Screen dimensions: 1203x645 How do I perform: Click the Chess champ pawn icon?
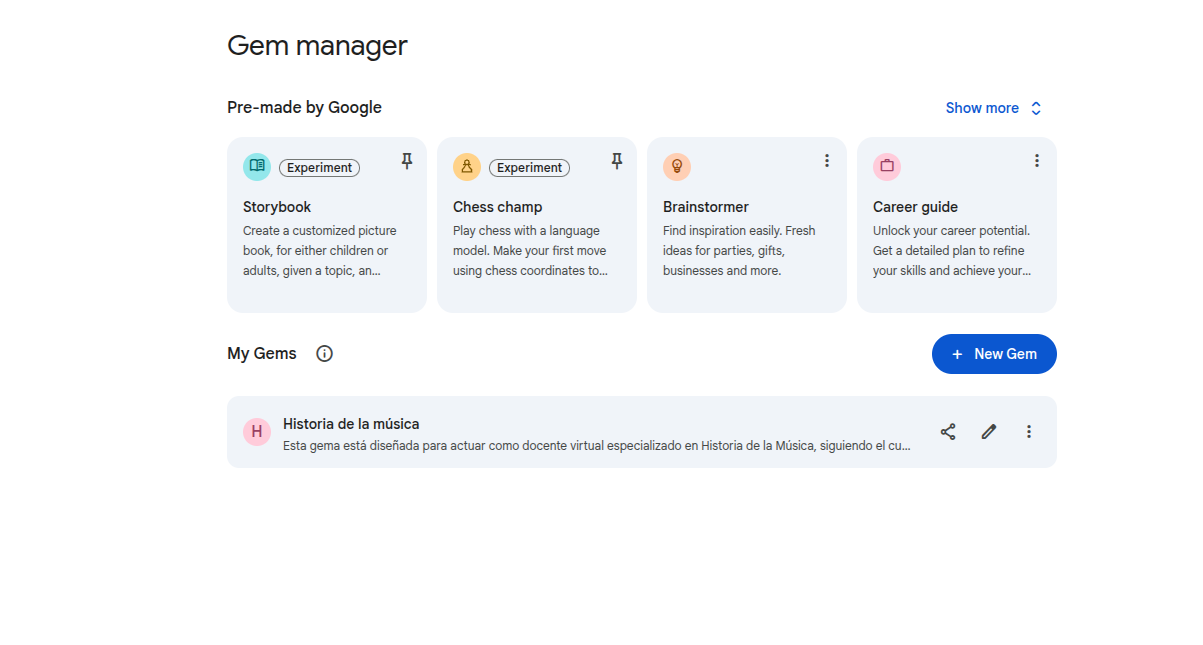pyautogui.click(x=467, y=167)
